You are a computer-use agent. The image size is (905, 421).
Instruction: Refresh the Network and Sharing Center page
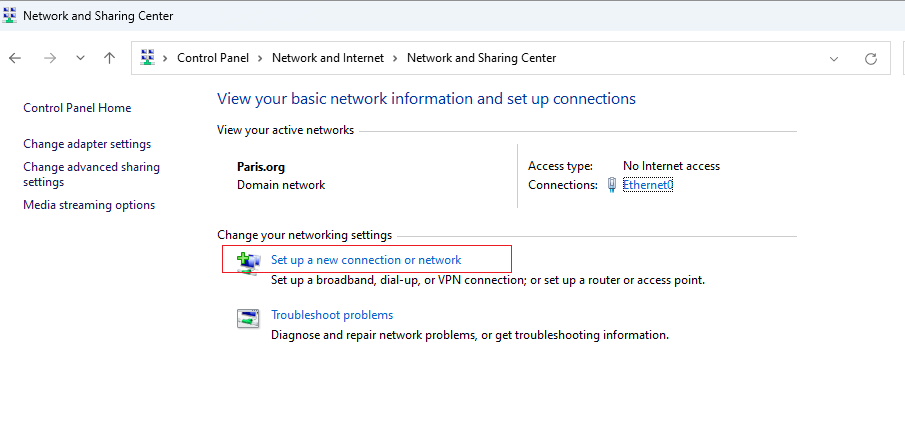pyautogui.click(x=870, y=58)
